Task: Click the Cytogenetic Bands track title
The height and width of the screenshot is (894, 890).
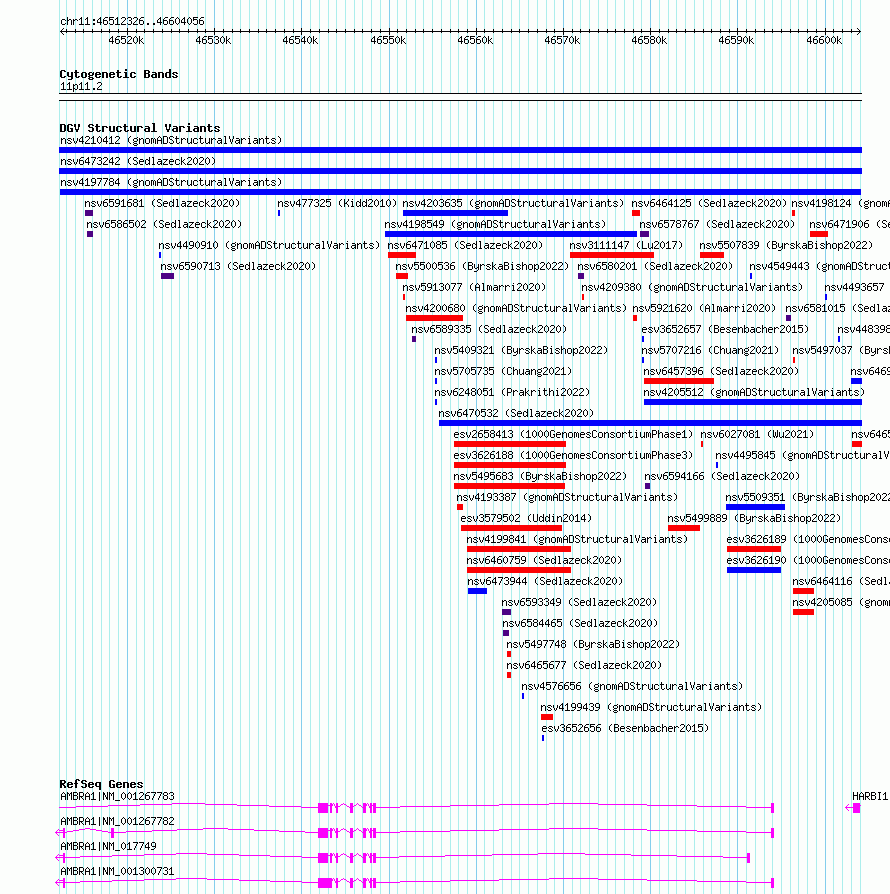Action: tap(119, 75)
